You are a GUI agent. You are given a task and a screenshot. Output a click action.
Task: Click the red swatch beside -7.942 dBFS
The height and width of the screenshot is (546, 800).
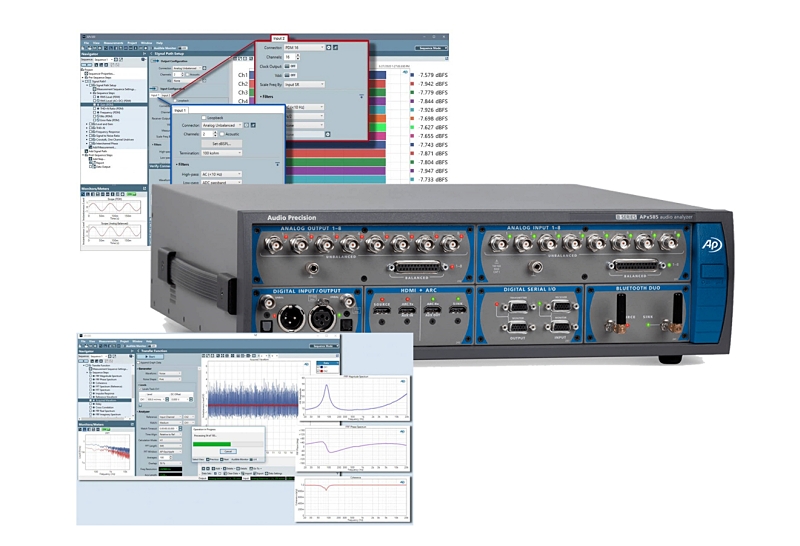[x=412, y=84]
